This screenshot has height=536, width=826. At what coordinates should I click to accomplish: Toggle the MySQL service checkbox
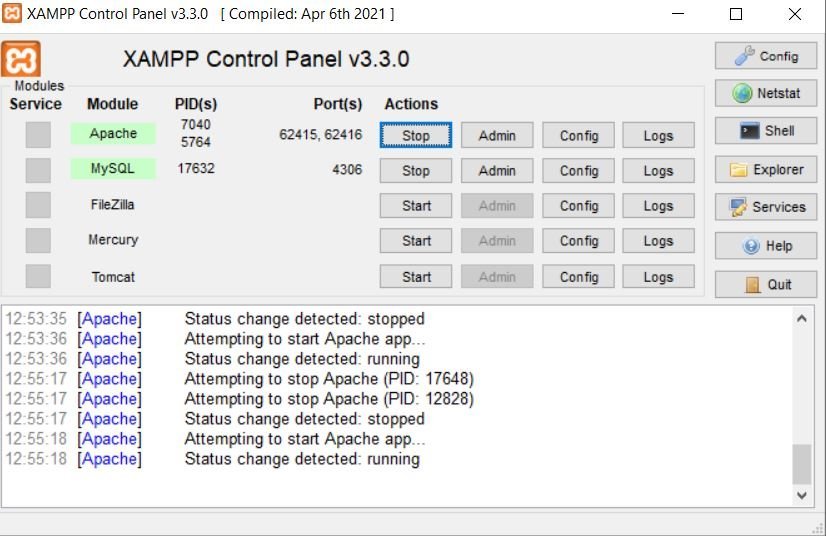pos(38,170)
